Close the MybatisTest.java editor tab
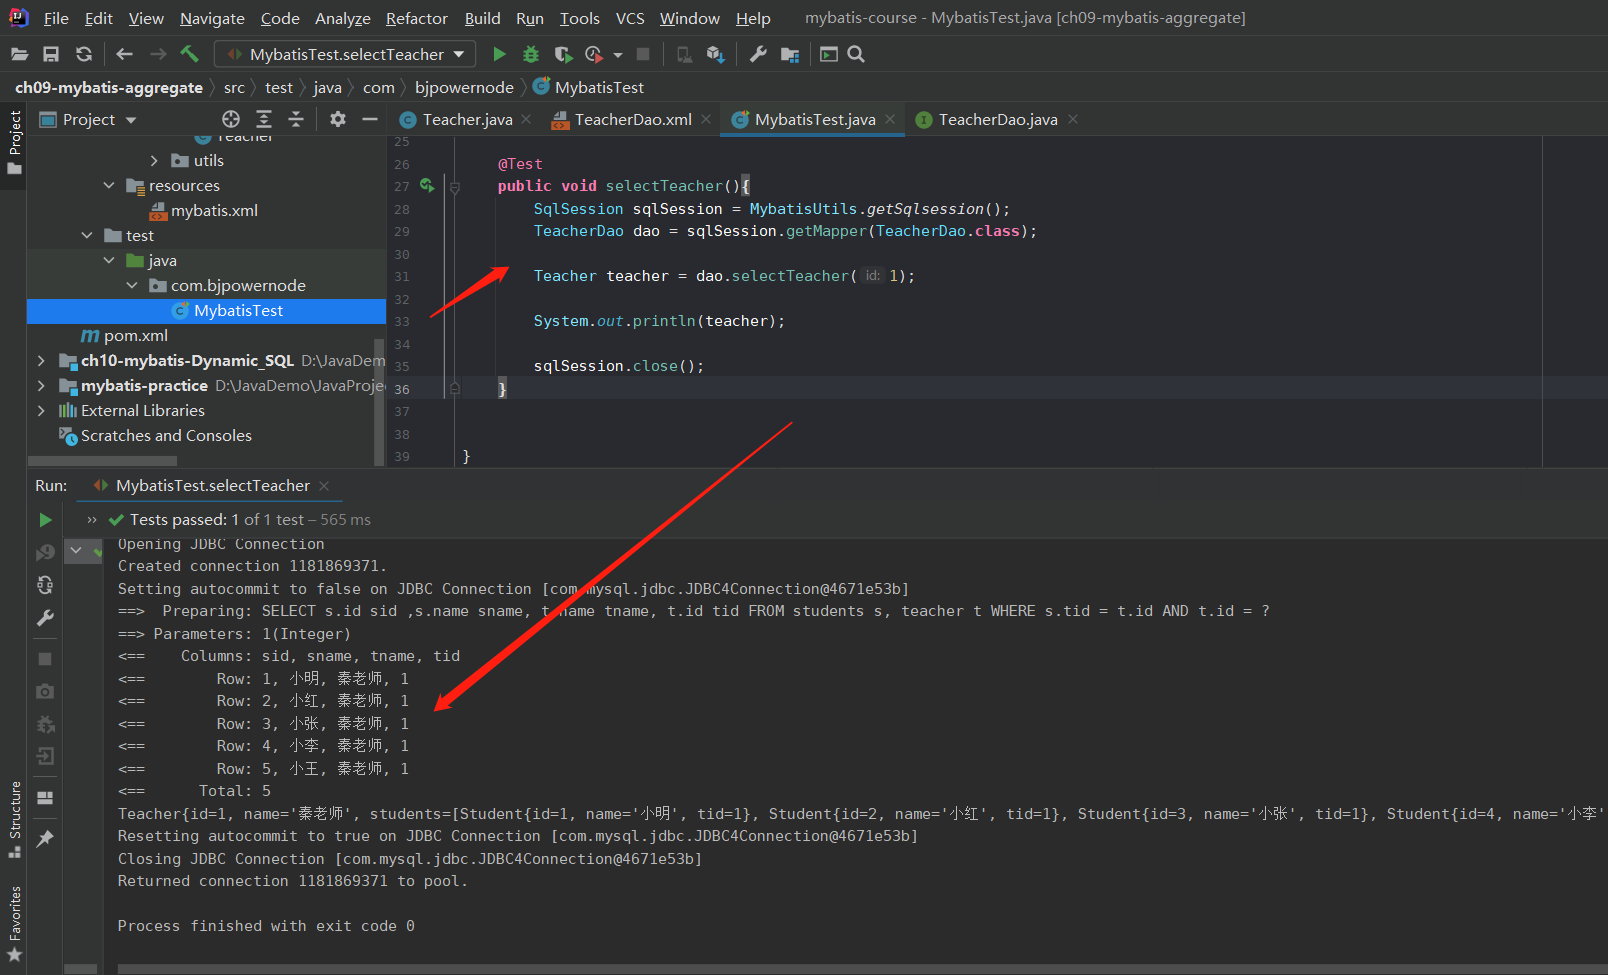The height and width of the screenshot is (975, 1608). (x=890, y=119)
